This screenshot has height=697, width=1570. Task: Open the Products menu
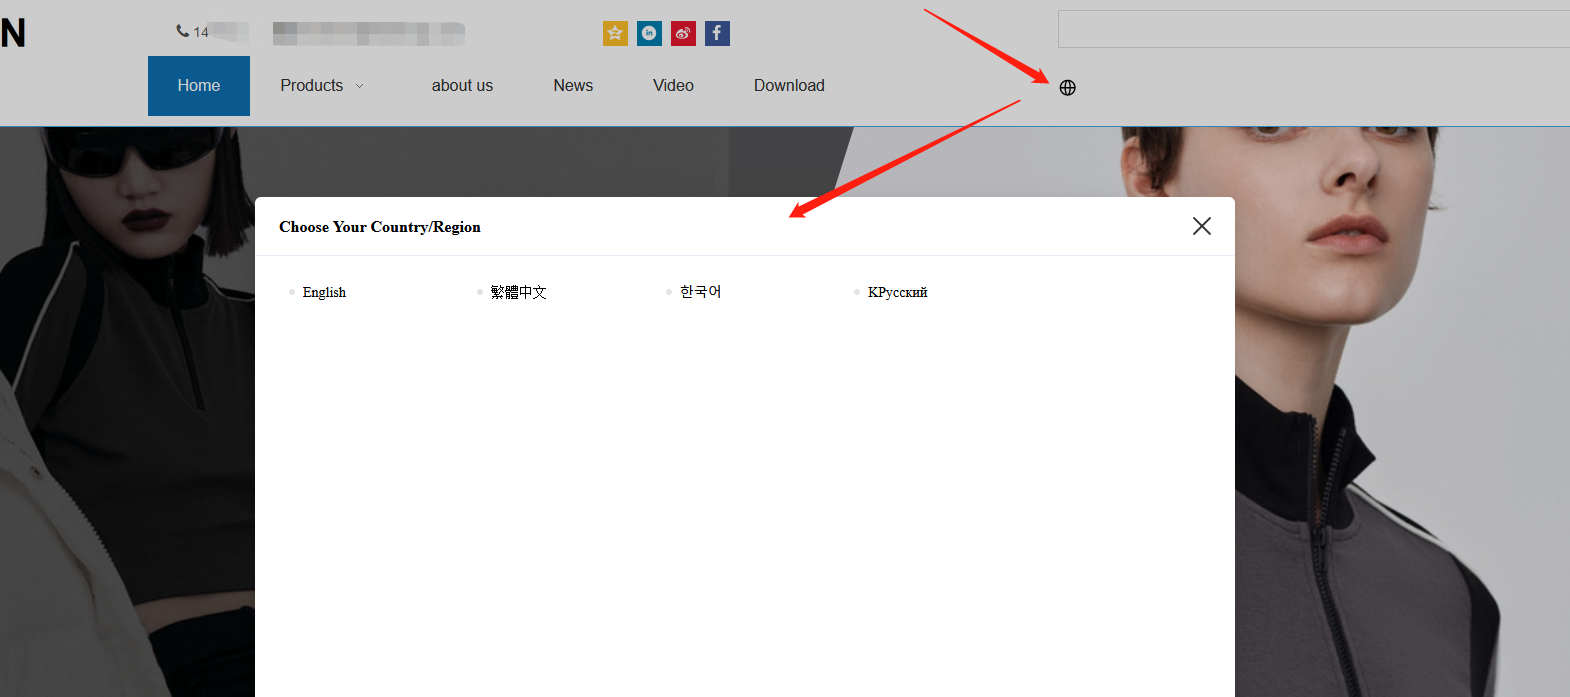tap(312, 86)
